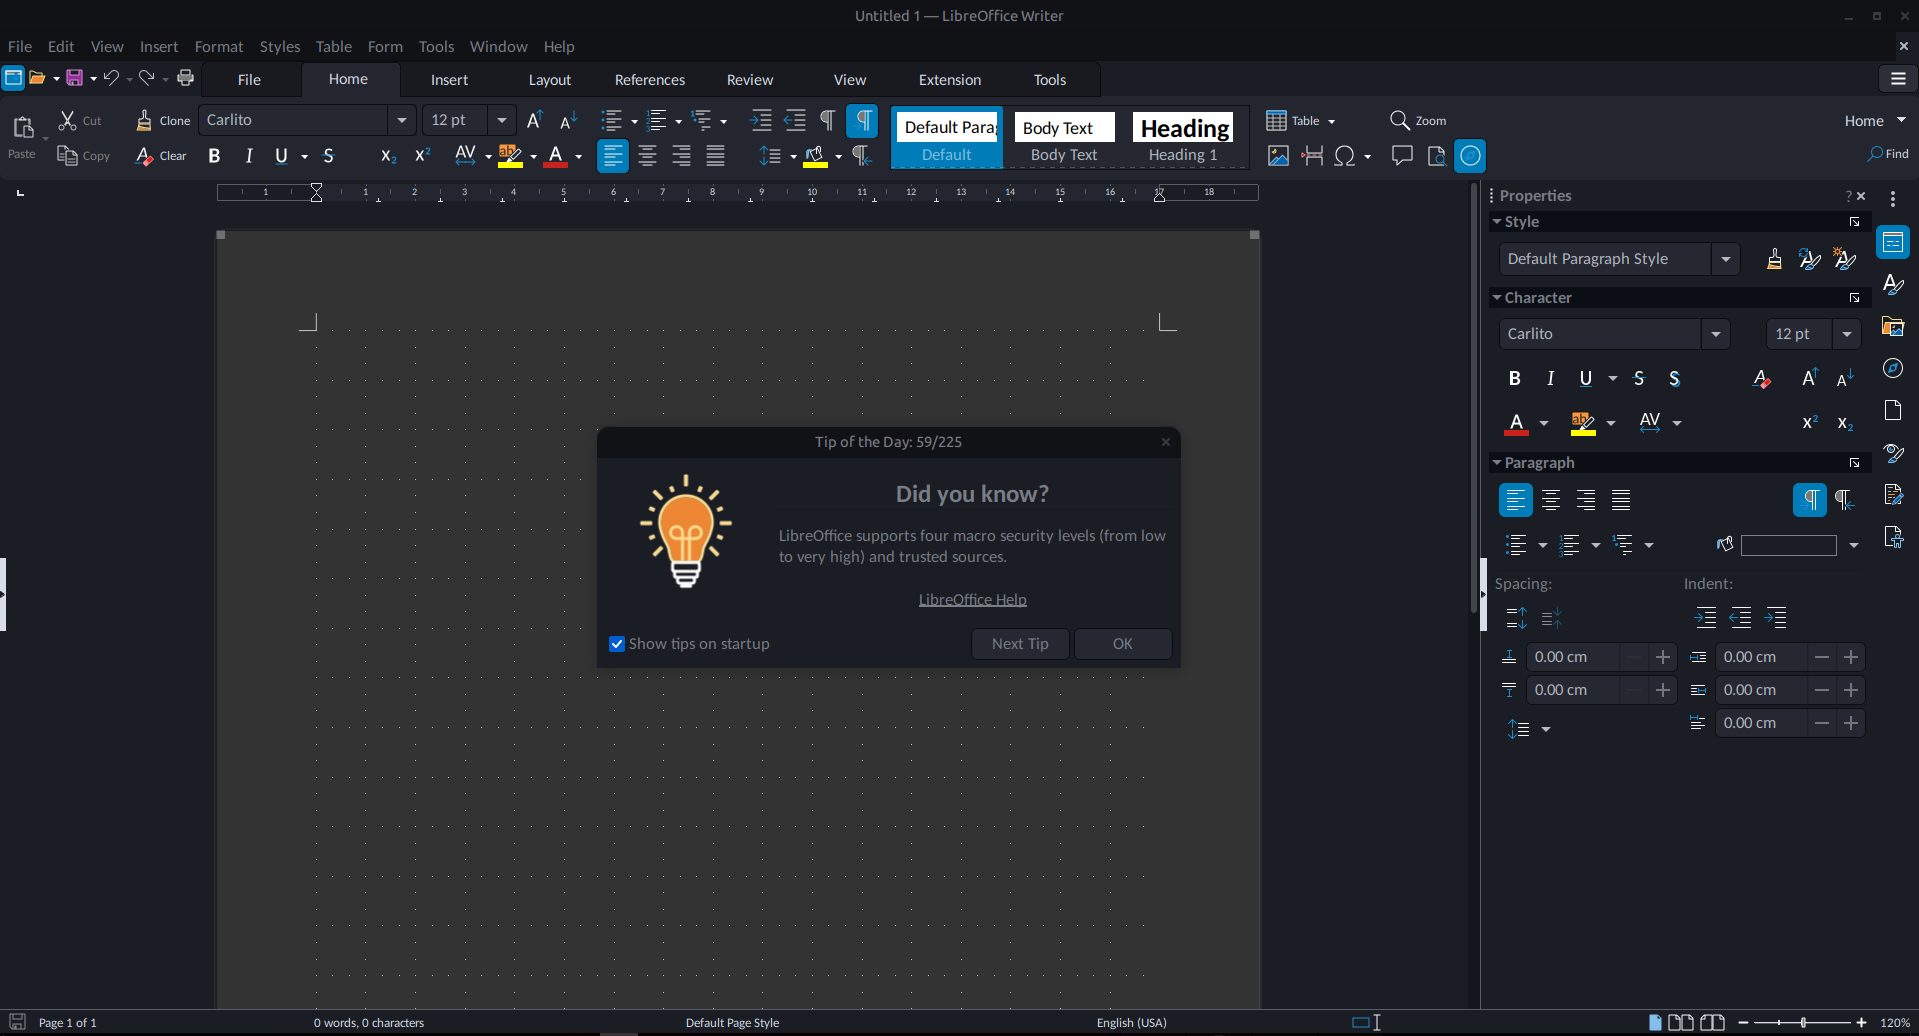
Task: Toggle sidebar Underline
Action: (1585, 378)
